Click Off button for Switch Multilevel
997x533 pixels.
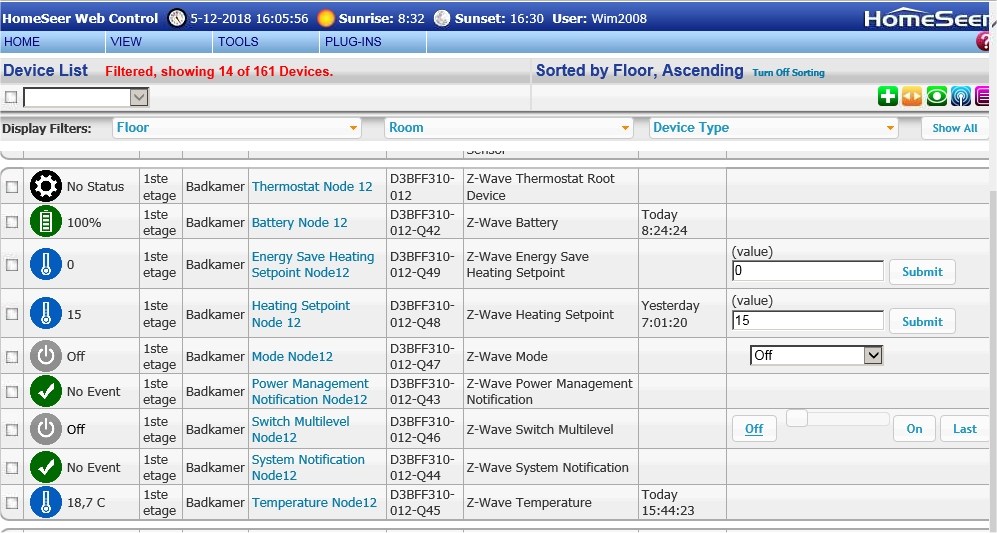[x=754, y=429]
